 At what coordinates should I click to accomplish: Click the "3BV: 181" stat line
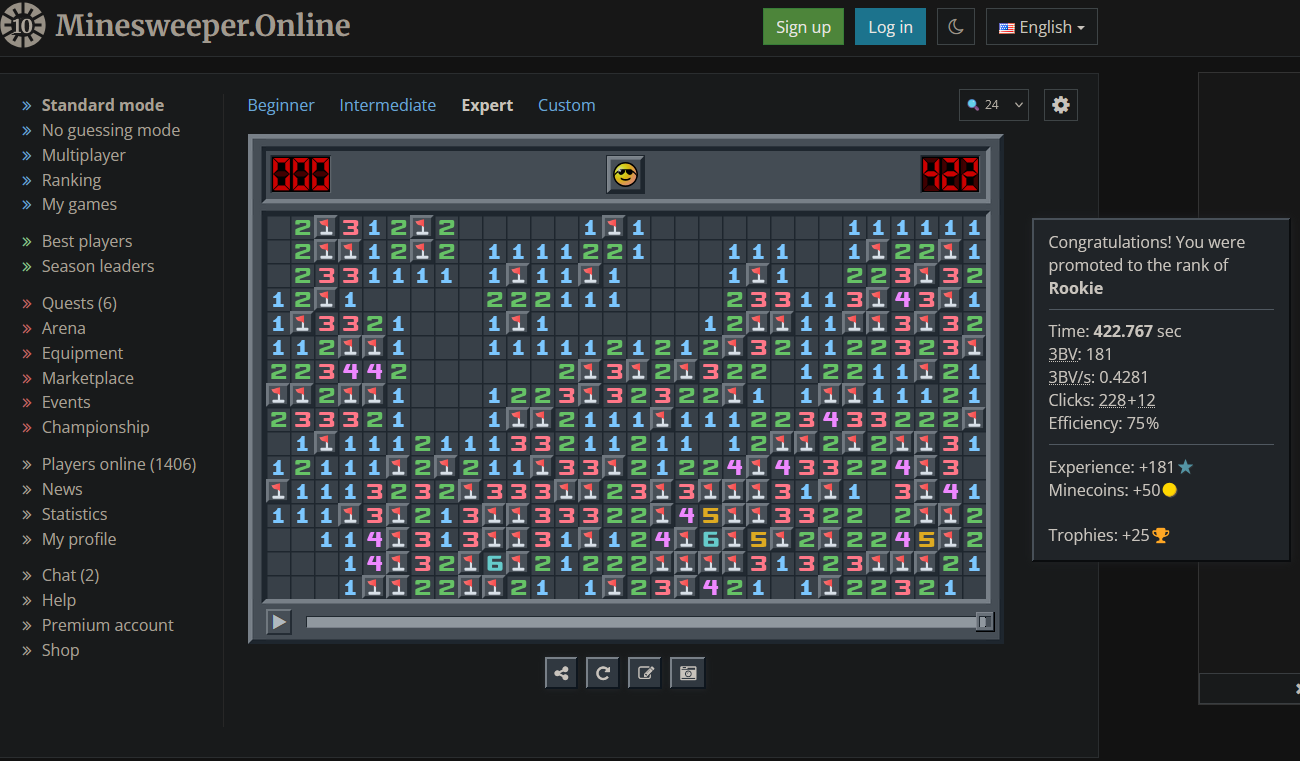[1081, 353]
